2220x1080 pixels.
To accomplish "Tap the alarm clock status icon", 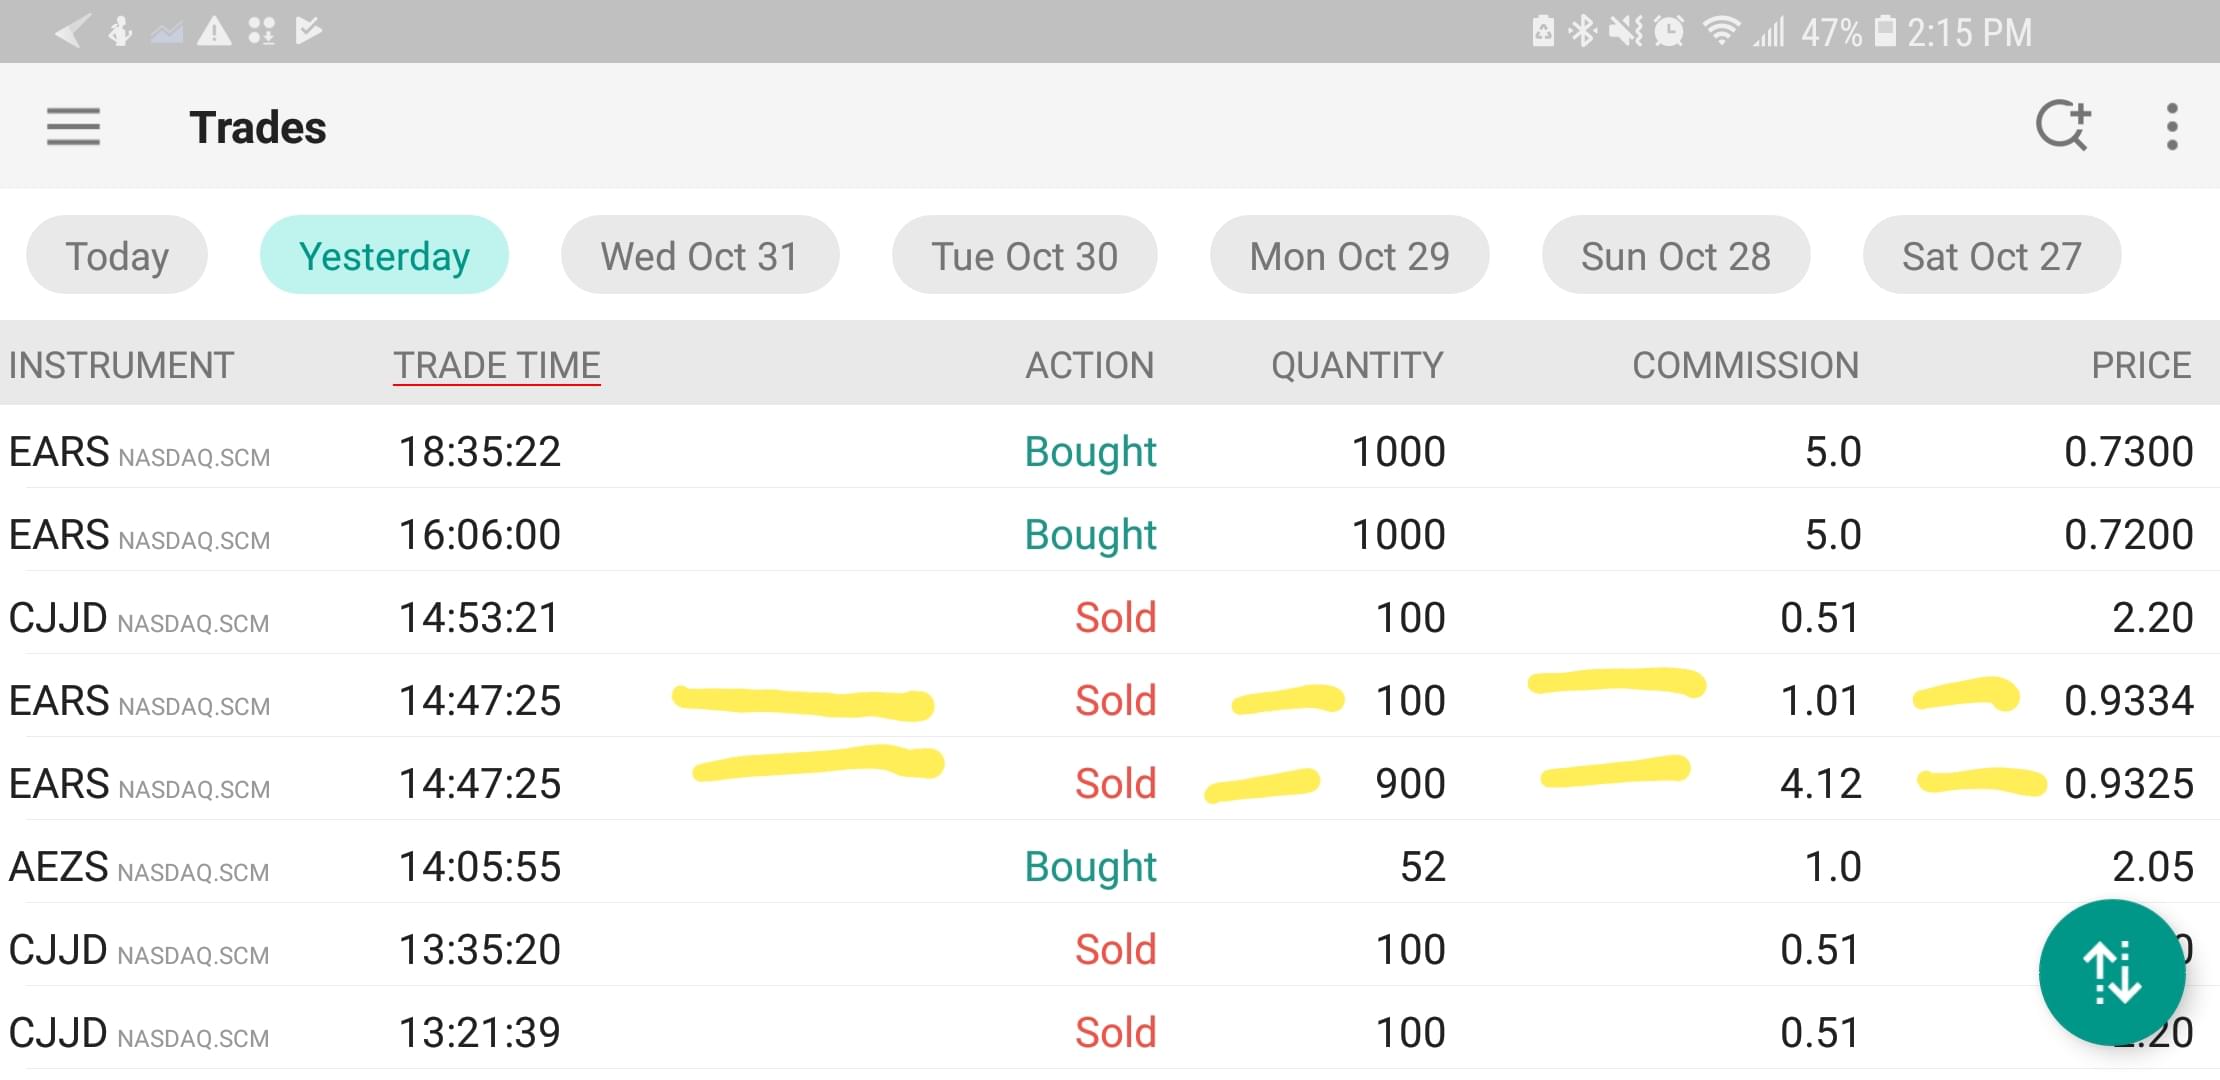I will tap(1669, 32).
